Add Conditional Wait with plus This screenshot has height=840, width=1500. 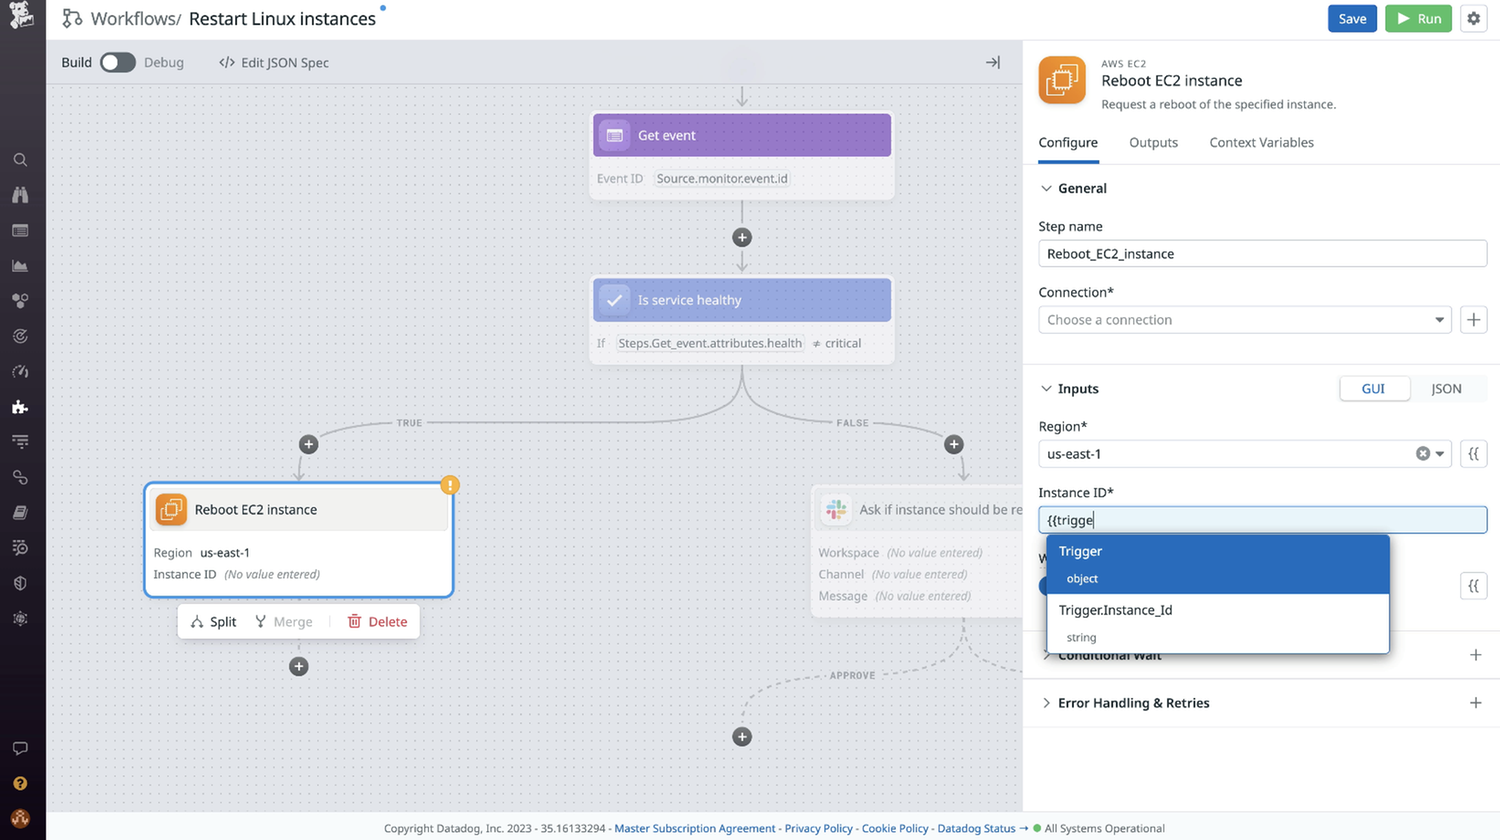(x=1475, y=655)
